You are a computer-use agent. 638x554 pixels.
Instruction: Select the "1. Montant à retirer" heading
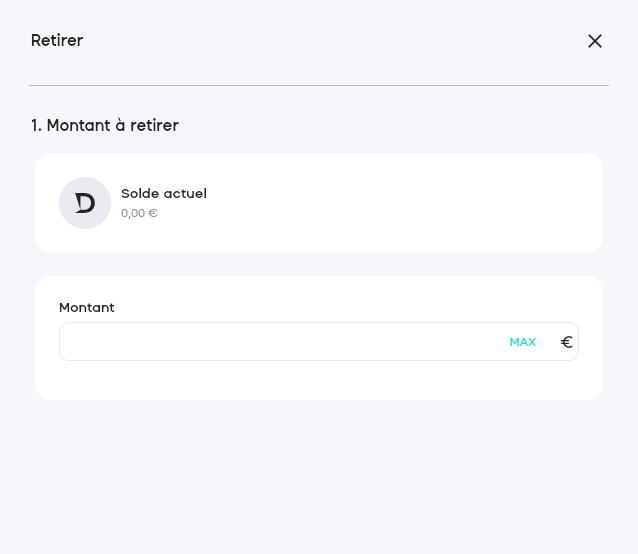(105, 126)
